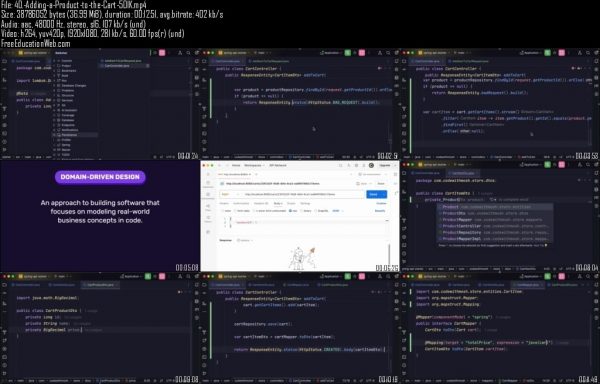Click the green Run button in the 00:08:04 frame
The image size is (600, 384).
(548, 165)
